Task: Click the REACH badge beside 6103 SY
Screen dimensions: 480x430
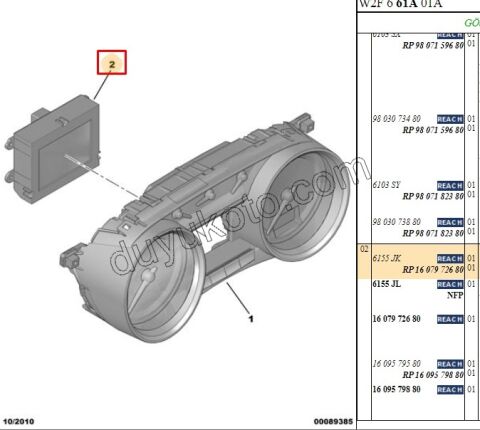Action: (450, 185)
